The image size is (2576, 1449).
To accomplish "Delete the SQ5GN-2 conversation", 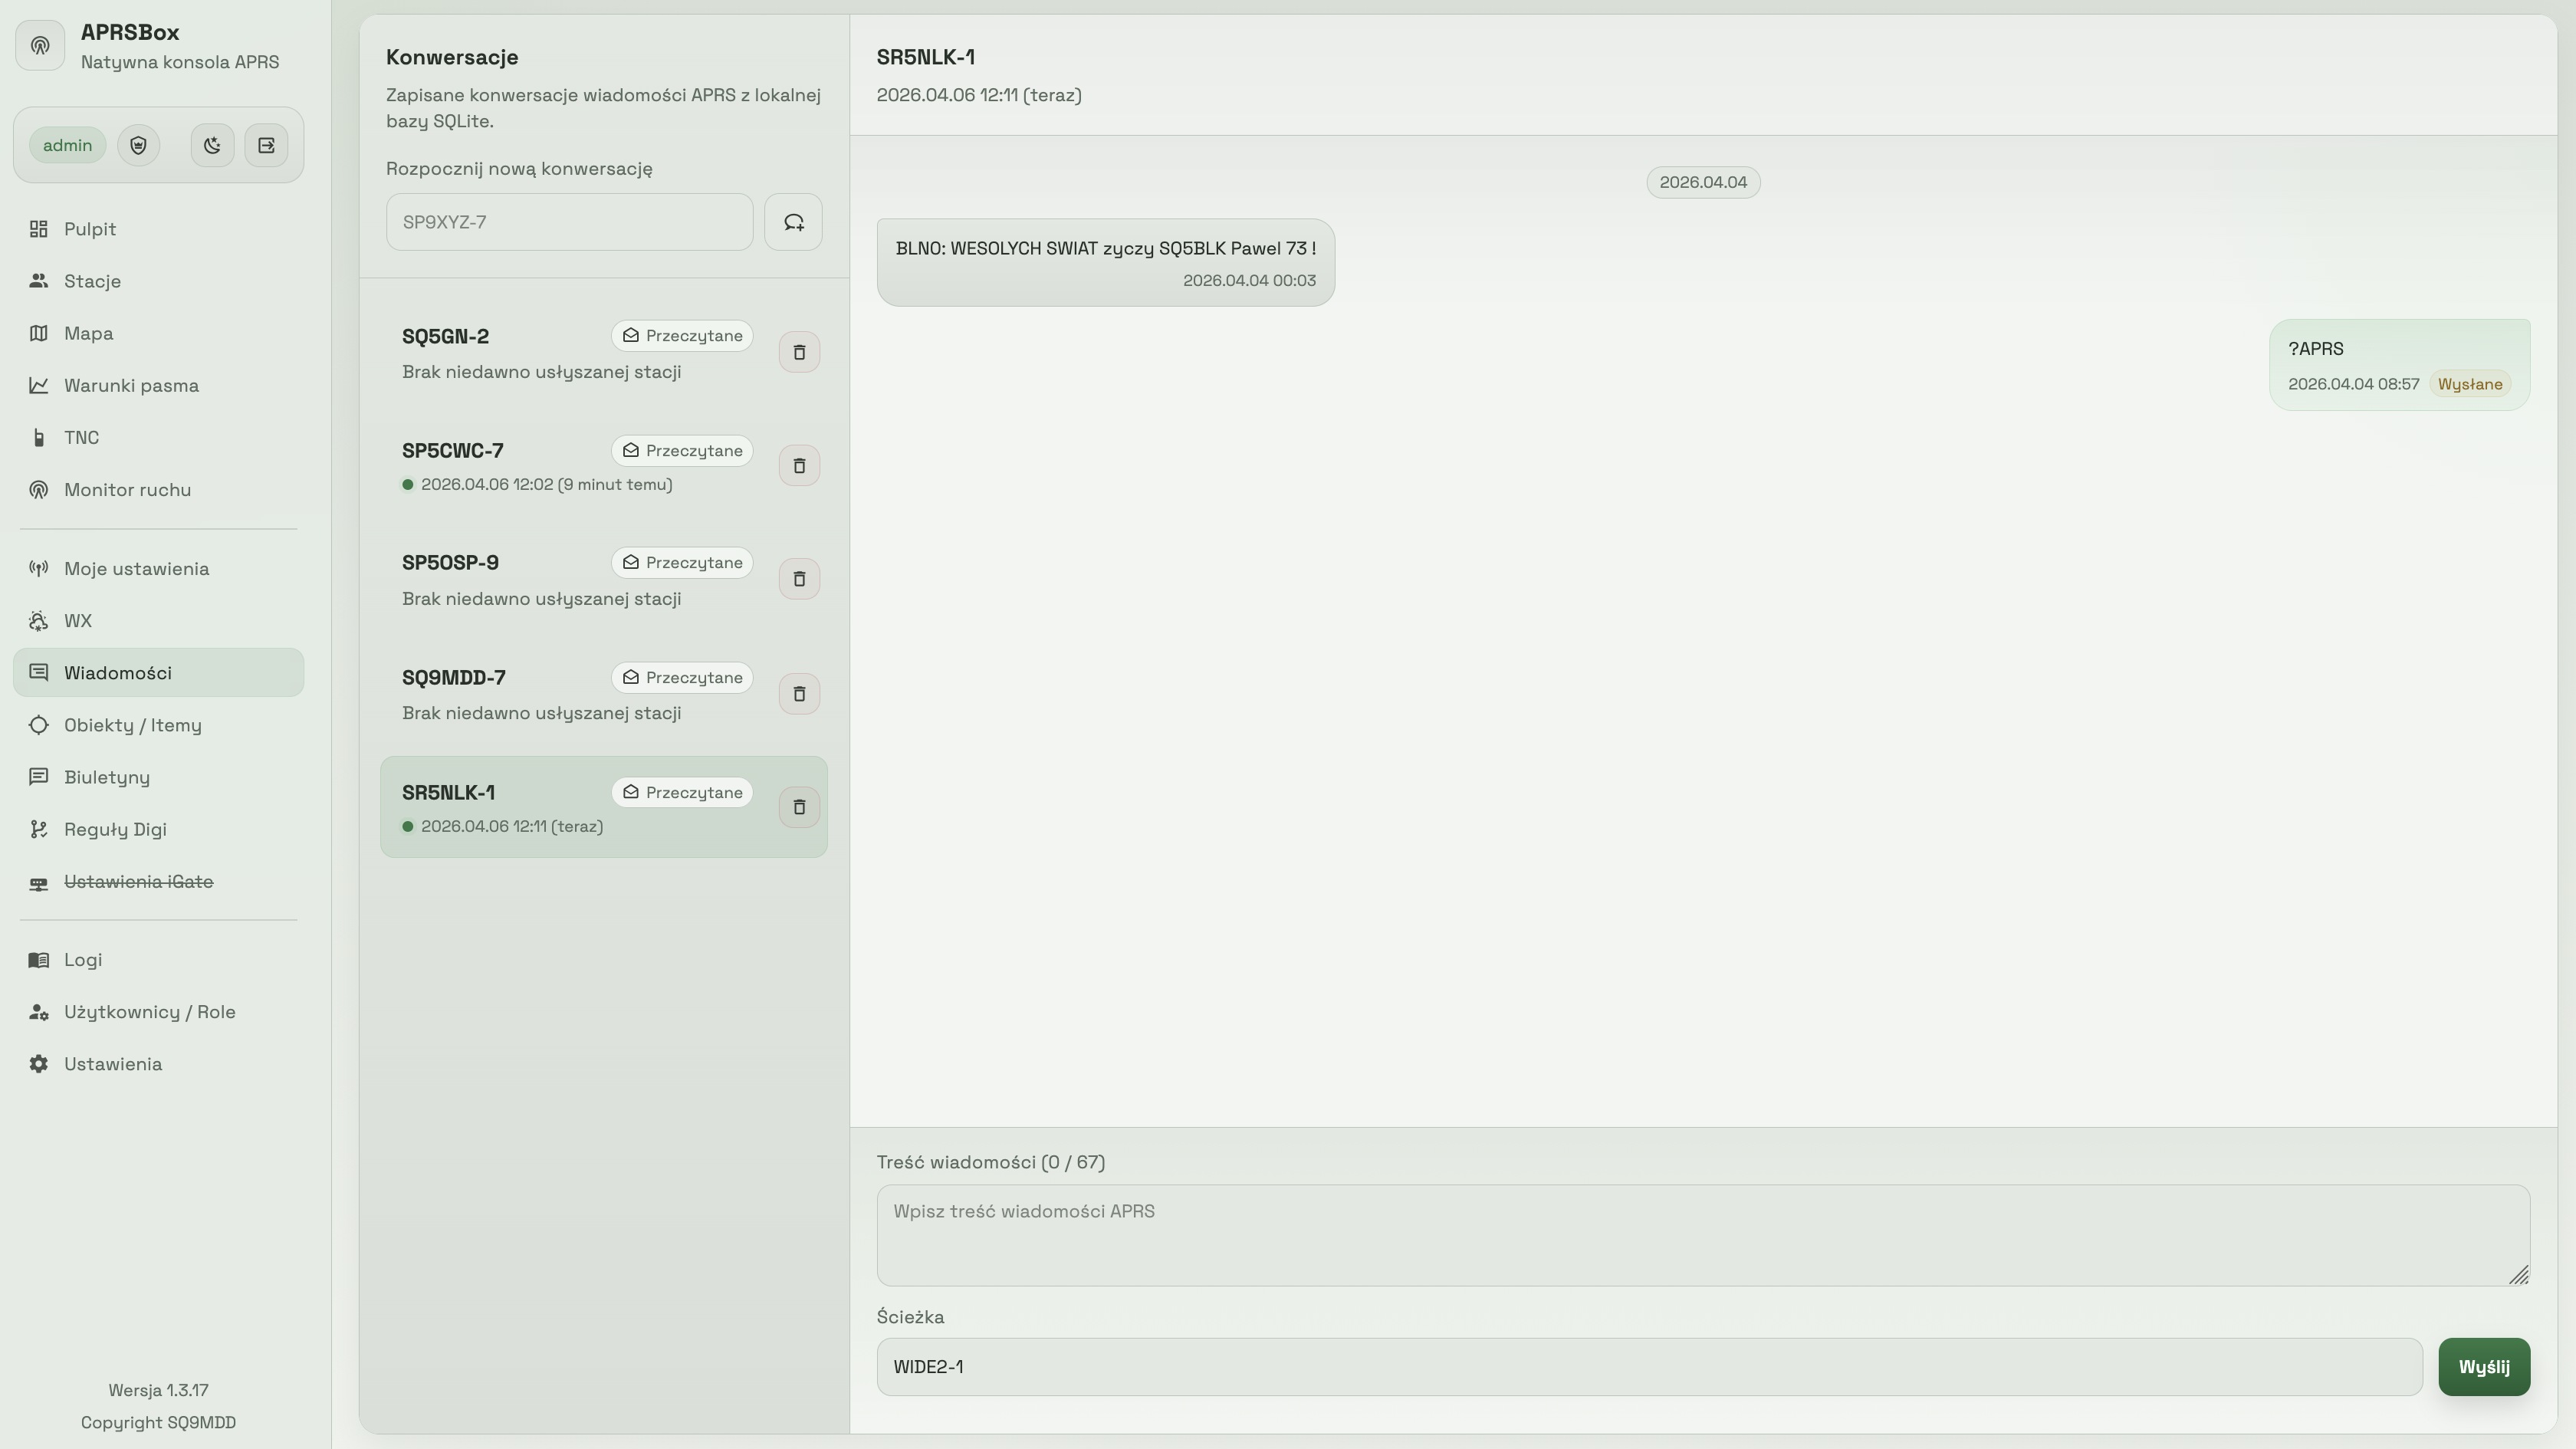I will (799, 352).
